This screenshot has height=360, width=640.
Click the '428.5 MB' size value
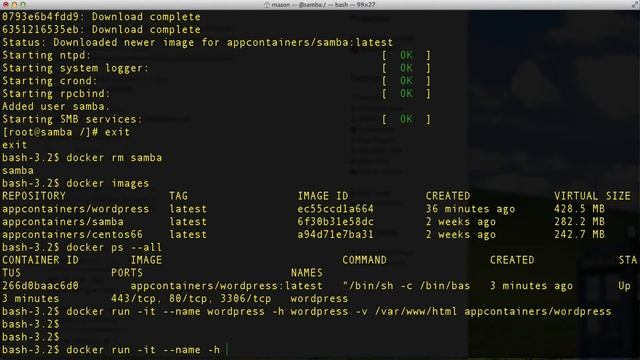pos(579,209)
